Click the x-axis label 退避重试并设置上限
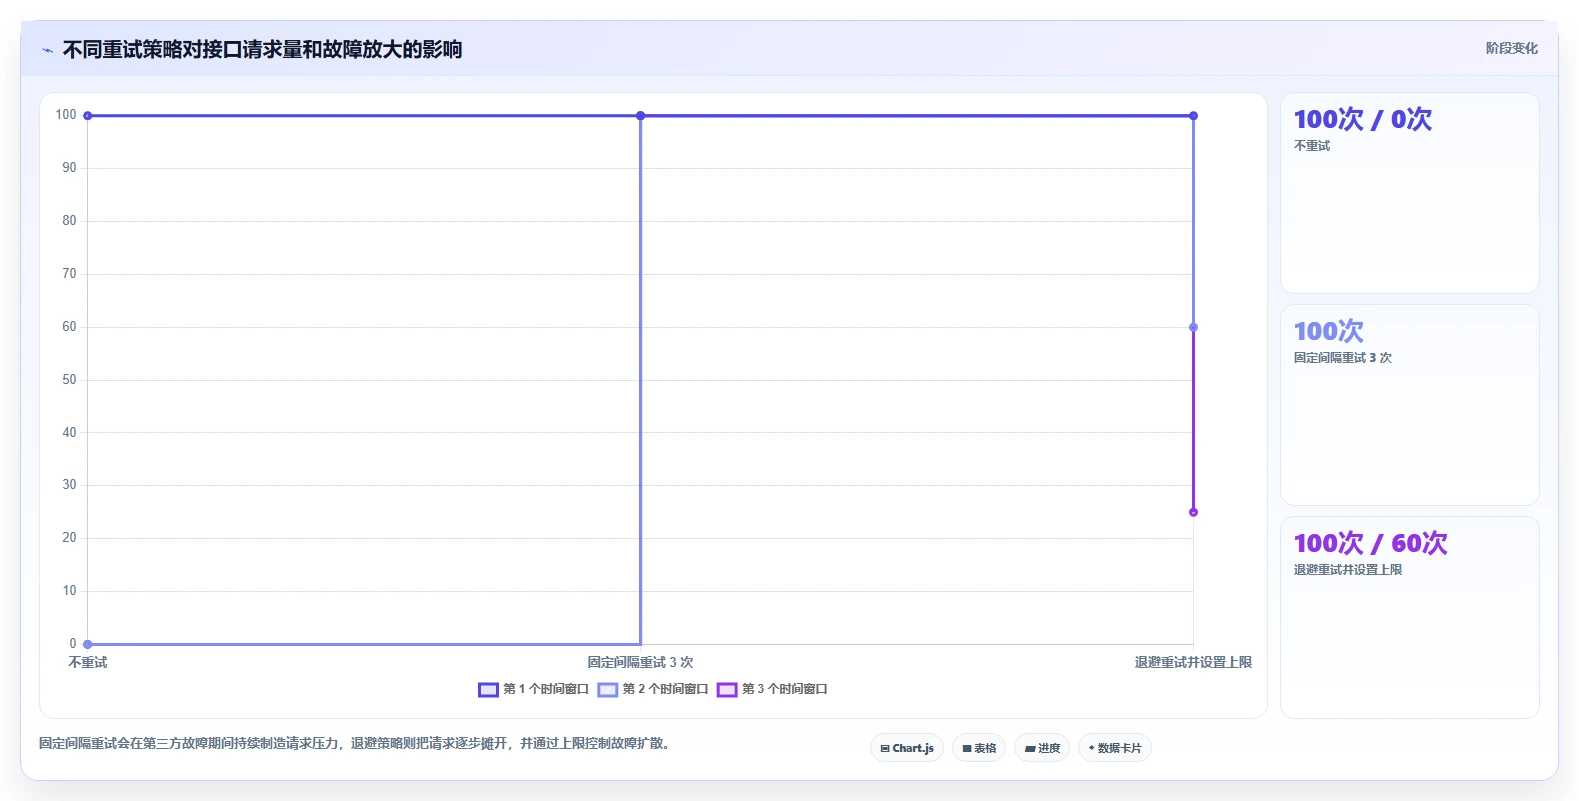1579x801 pixels. coord(1193,662)
